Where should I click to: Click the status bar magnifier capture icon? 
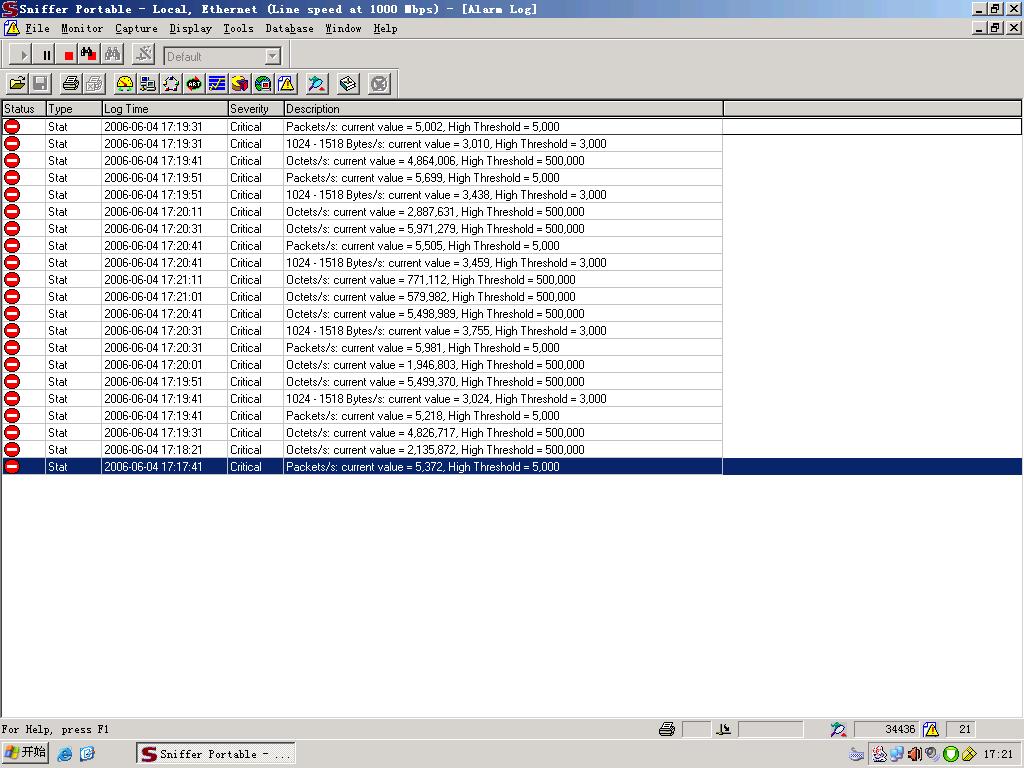838,729
